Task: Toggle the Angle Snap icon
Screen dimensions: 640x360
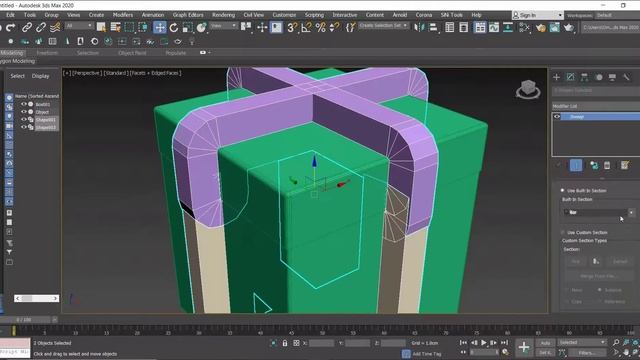Action: (306, 27)
